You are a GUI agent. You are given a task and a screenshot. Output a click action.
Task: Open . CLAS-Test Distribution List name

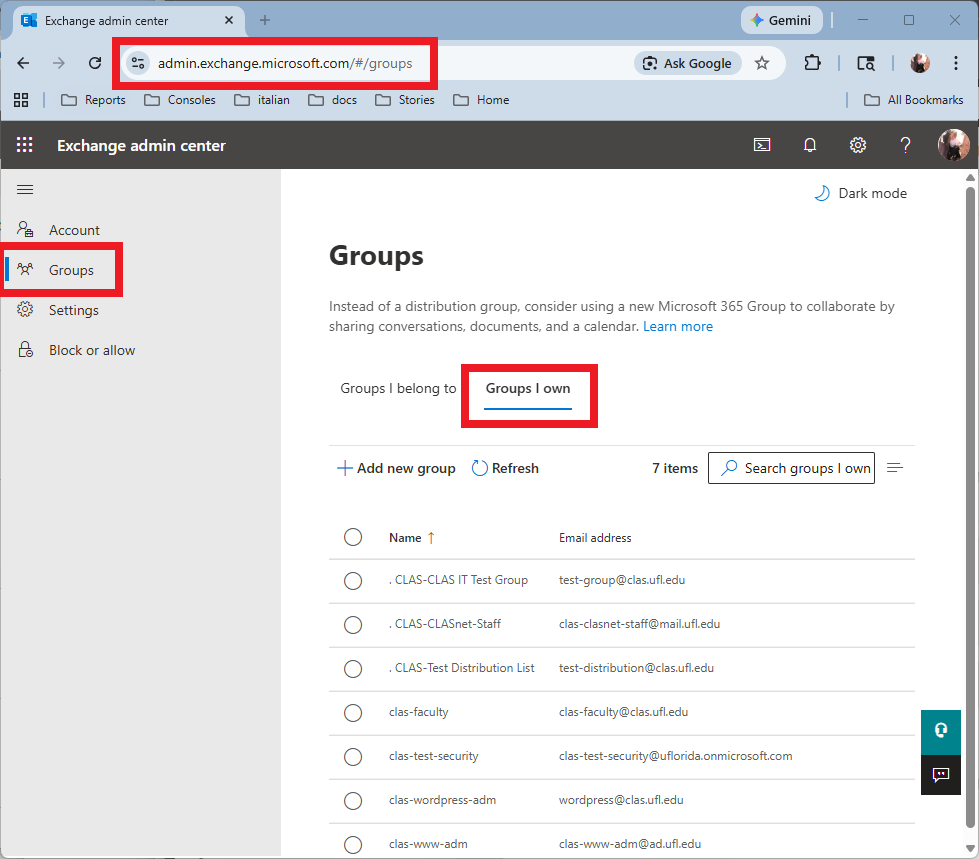pyautogui.click(x=461, y=668)
